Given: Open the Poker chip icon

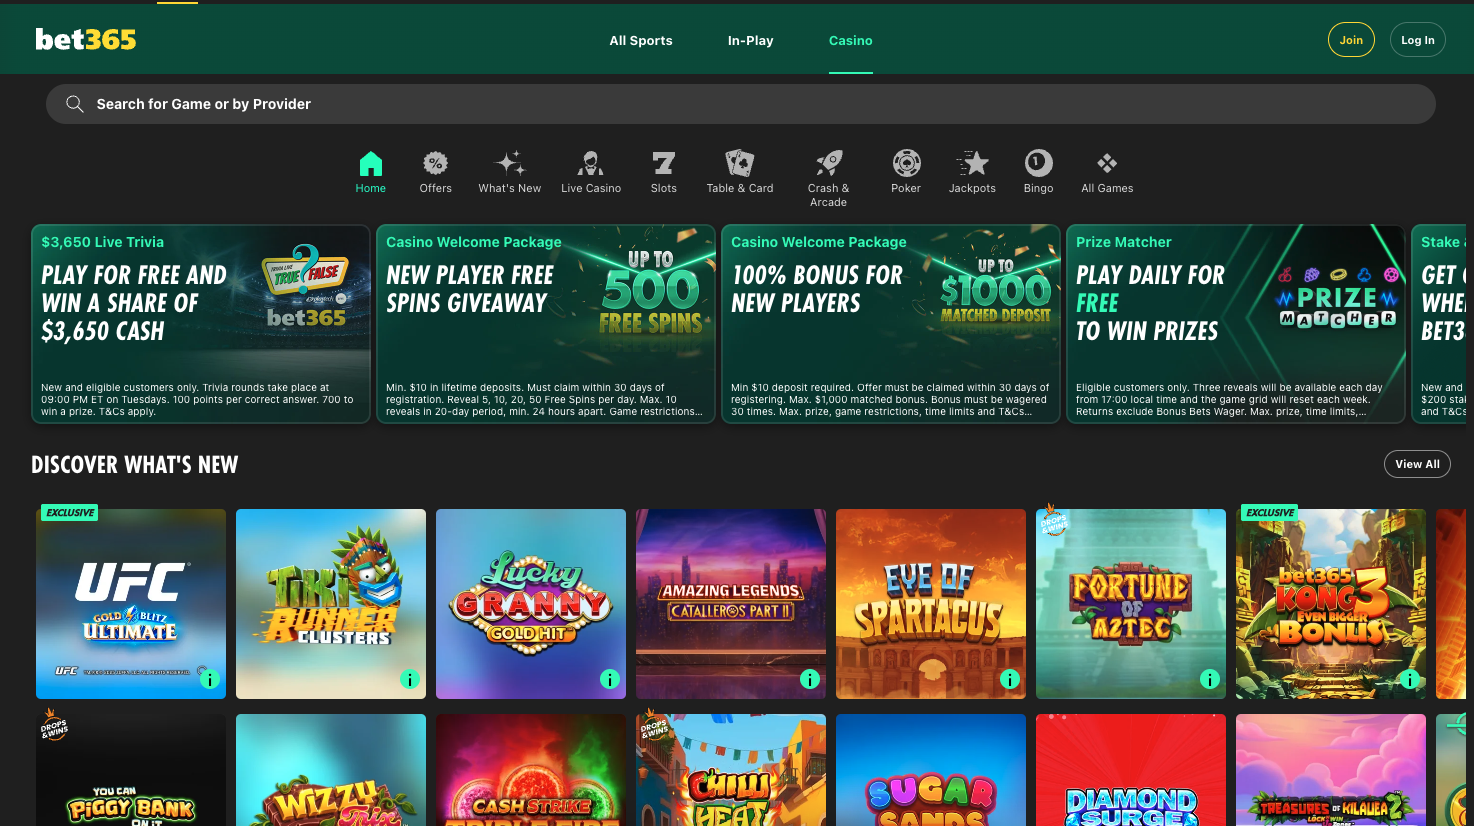Looking at the screenshot, I should click(906, 164).
